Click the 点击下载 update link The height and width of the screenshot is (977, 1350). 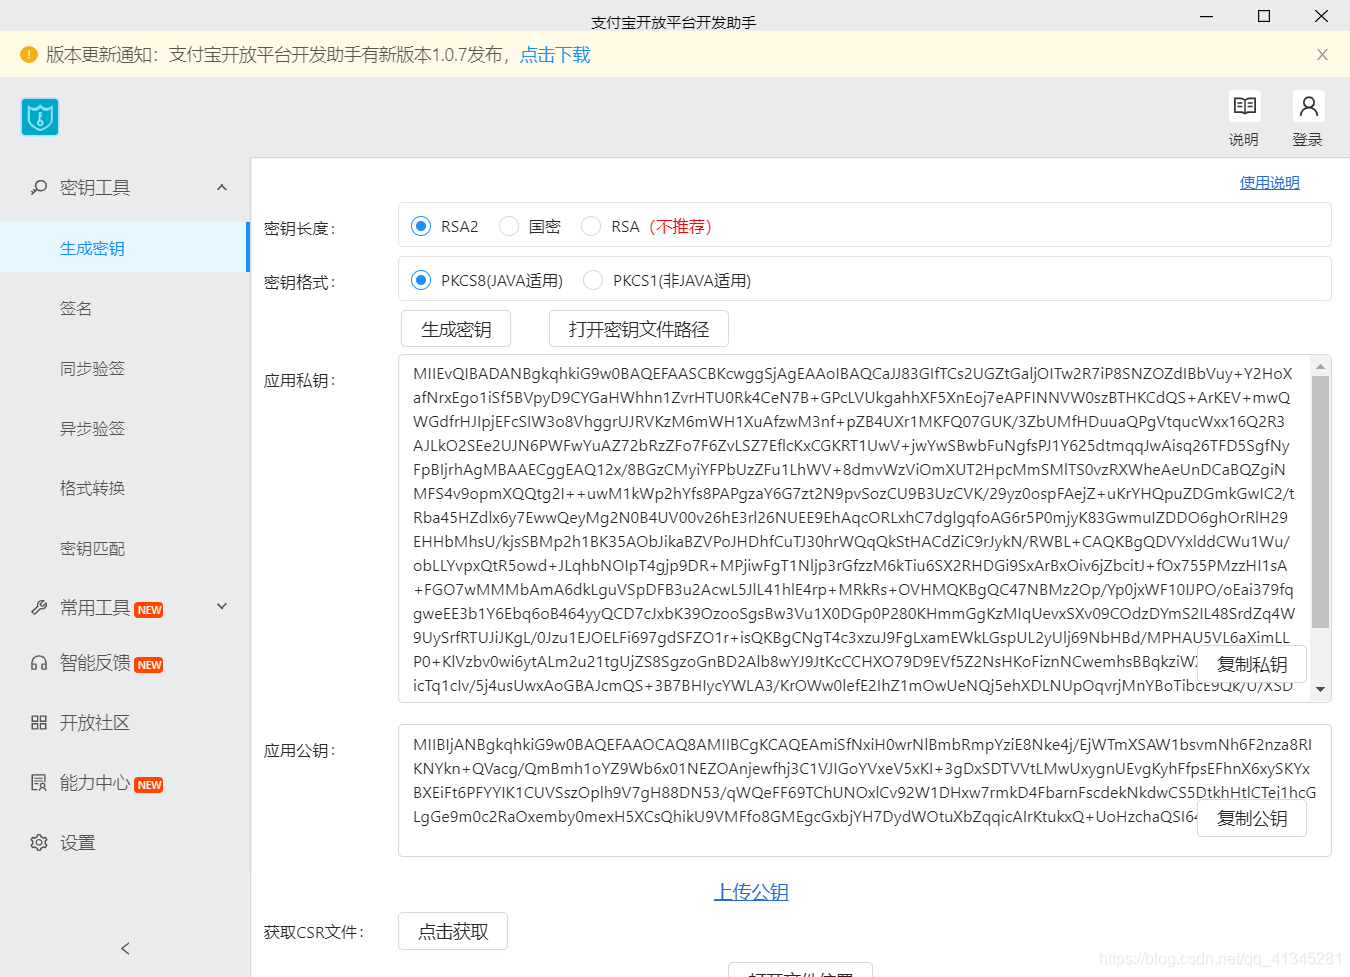pyautogui.click(x=555, y=55)
